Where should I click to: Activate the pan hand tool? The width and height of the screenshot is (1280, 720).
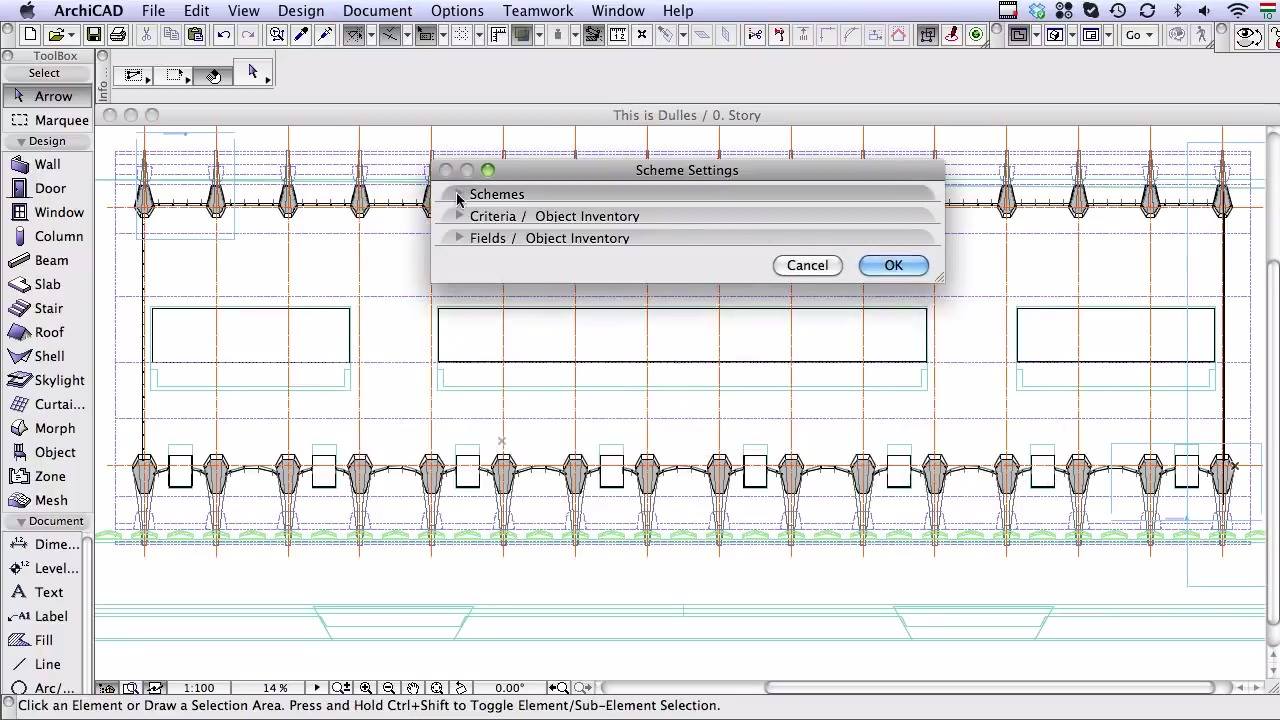(413, 688)
